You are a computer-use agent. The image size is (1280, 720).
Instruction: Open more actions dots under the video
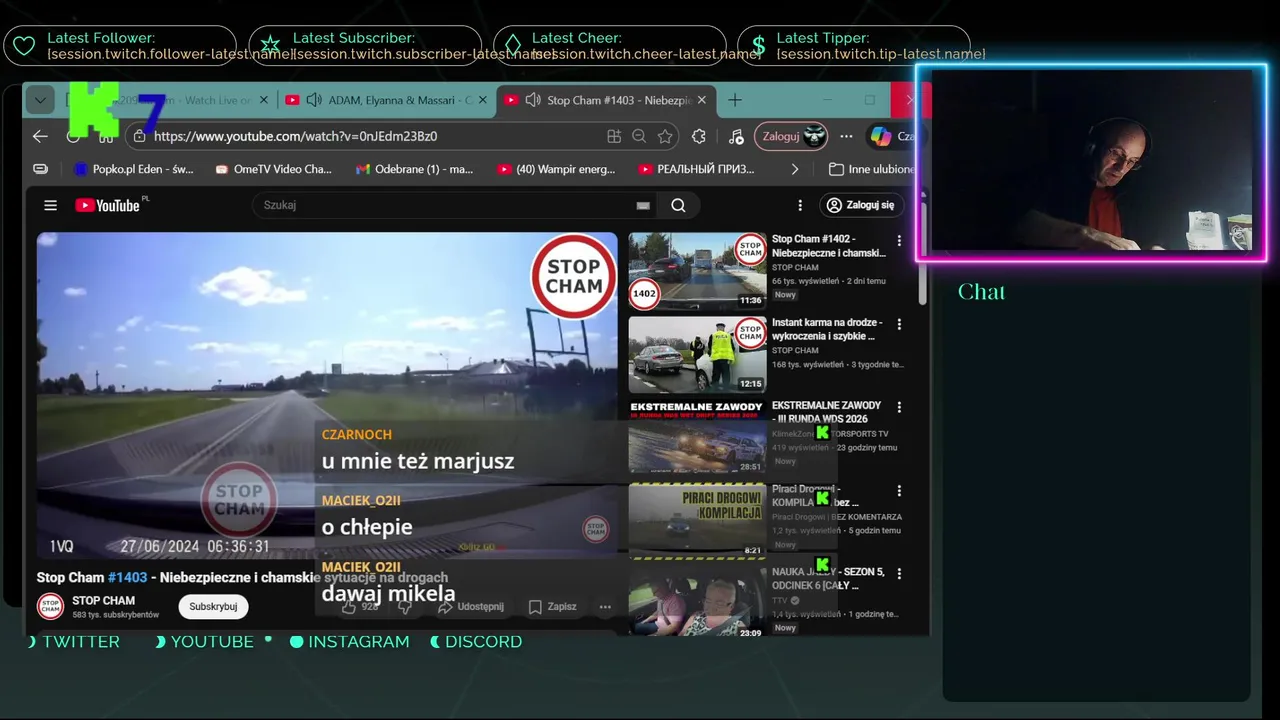point(605,606)
